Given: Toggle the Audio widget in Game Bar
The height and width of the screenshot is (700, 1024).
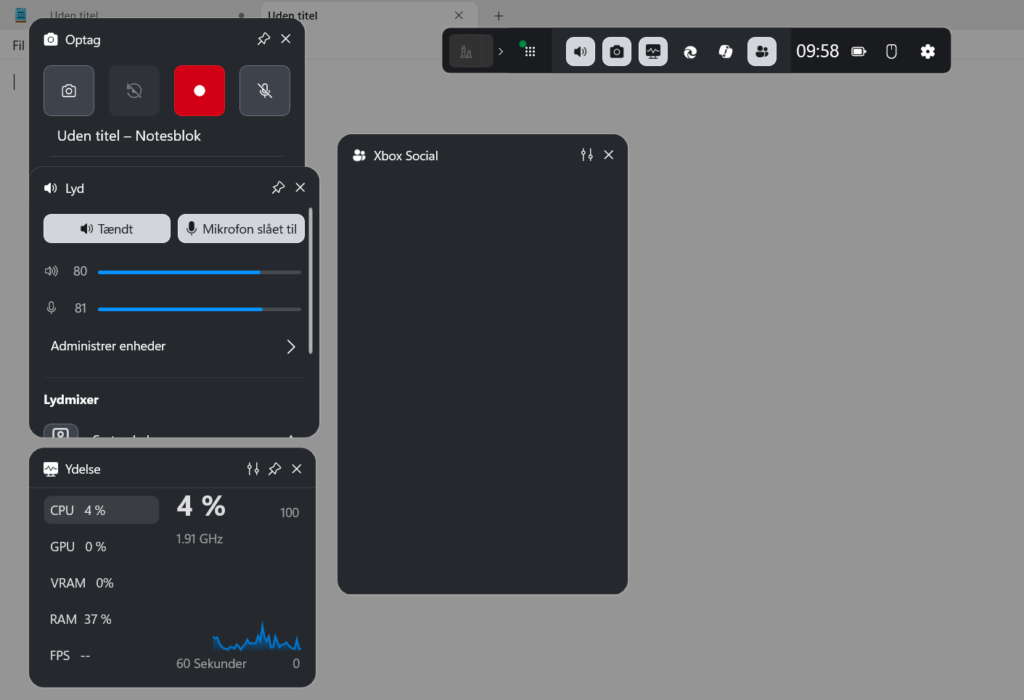Looking at the screenshot, I should 580,52.
